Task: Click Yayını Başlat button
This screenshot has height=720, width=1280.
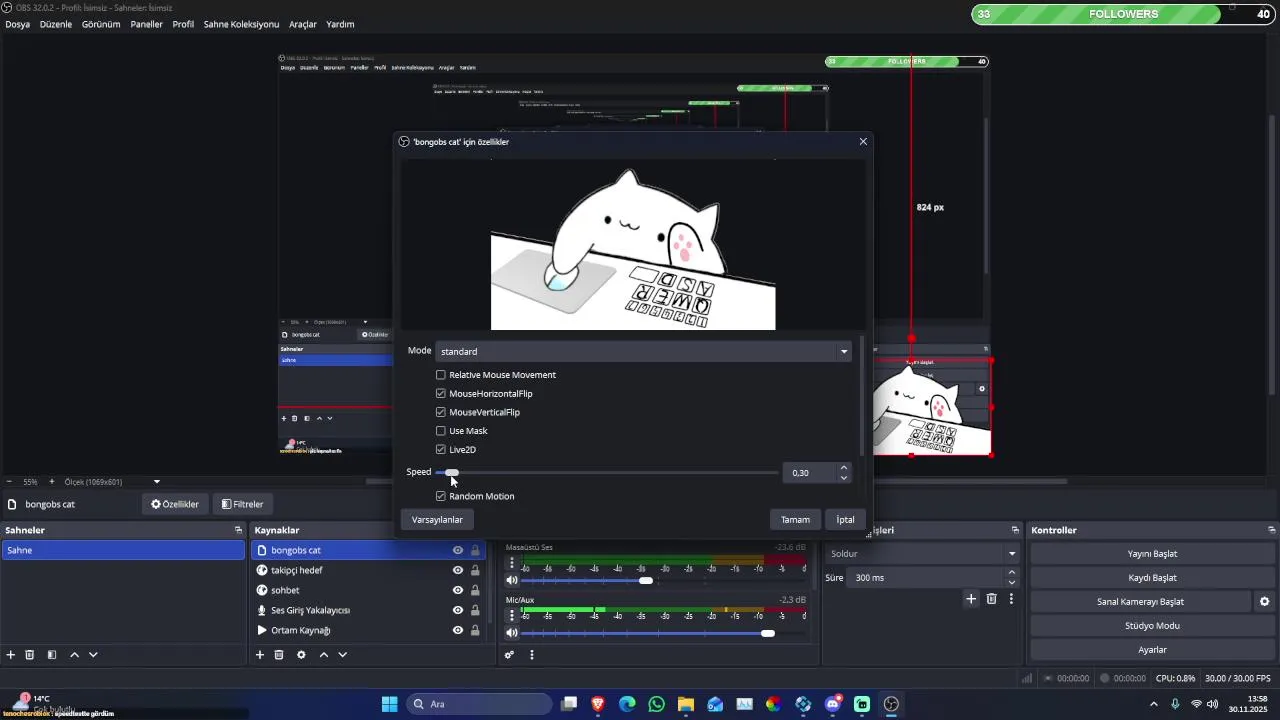Action: (1152, 554)
